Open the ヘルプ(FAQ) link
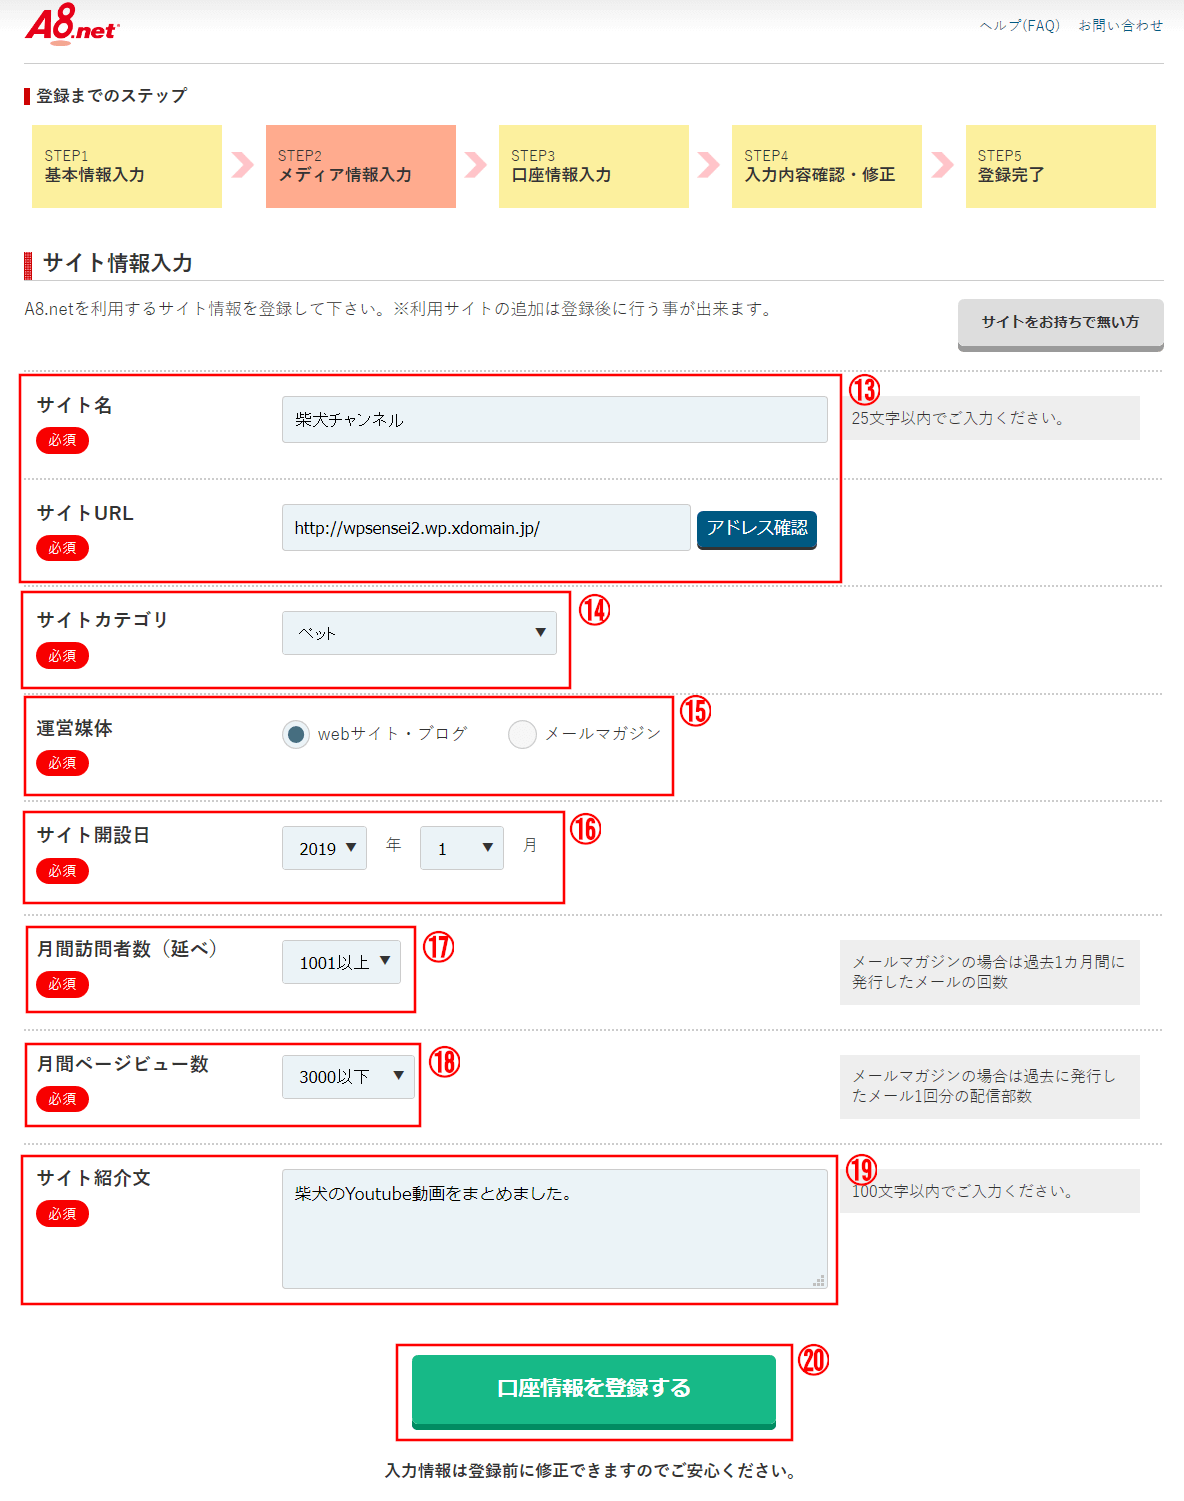Image resolution: width=1184 pixels, height=1501 pixels. click(x=1019, y=25)
